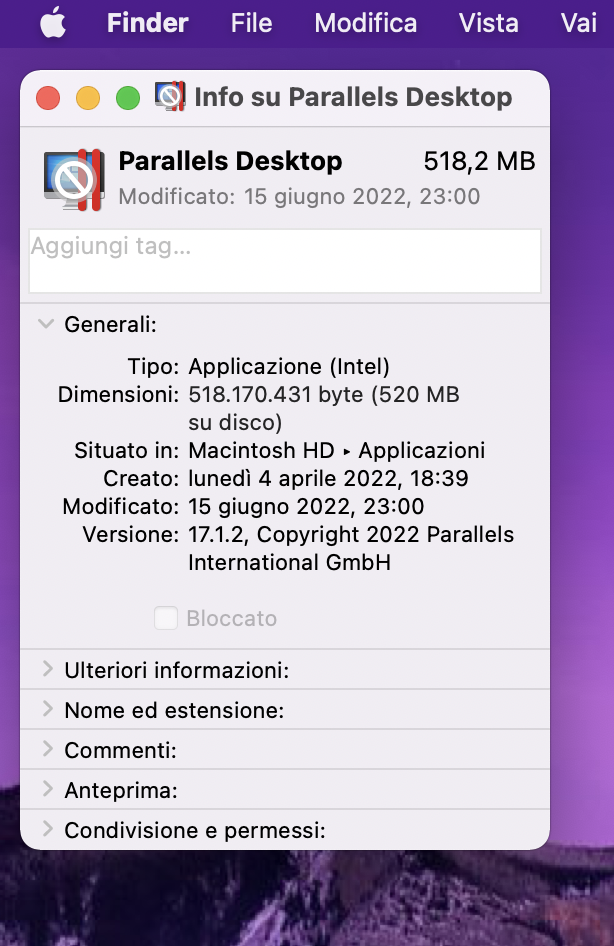Collapse the Generali section

click(x=46, y=324)
